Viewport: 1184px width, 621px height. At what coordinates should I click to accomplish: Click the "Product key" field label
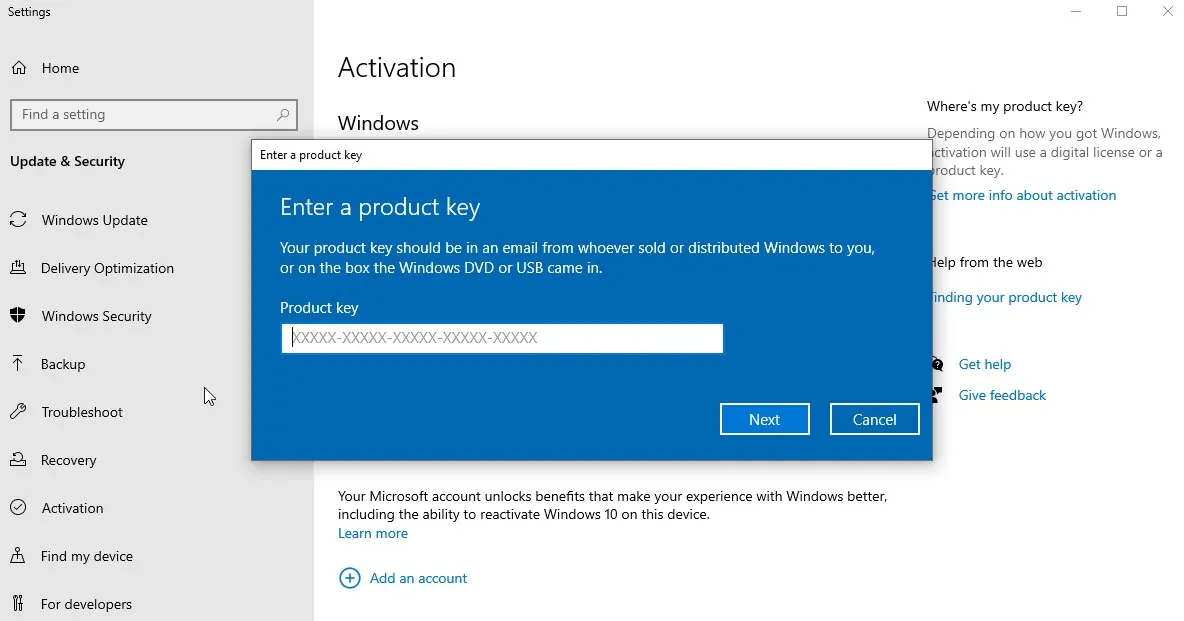pyautogui.click(x=319, y=307)
